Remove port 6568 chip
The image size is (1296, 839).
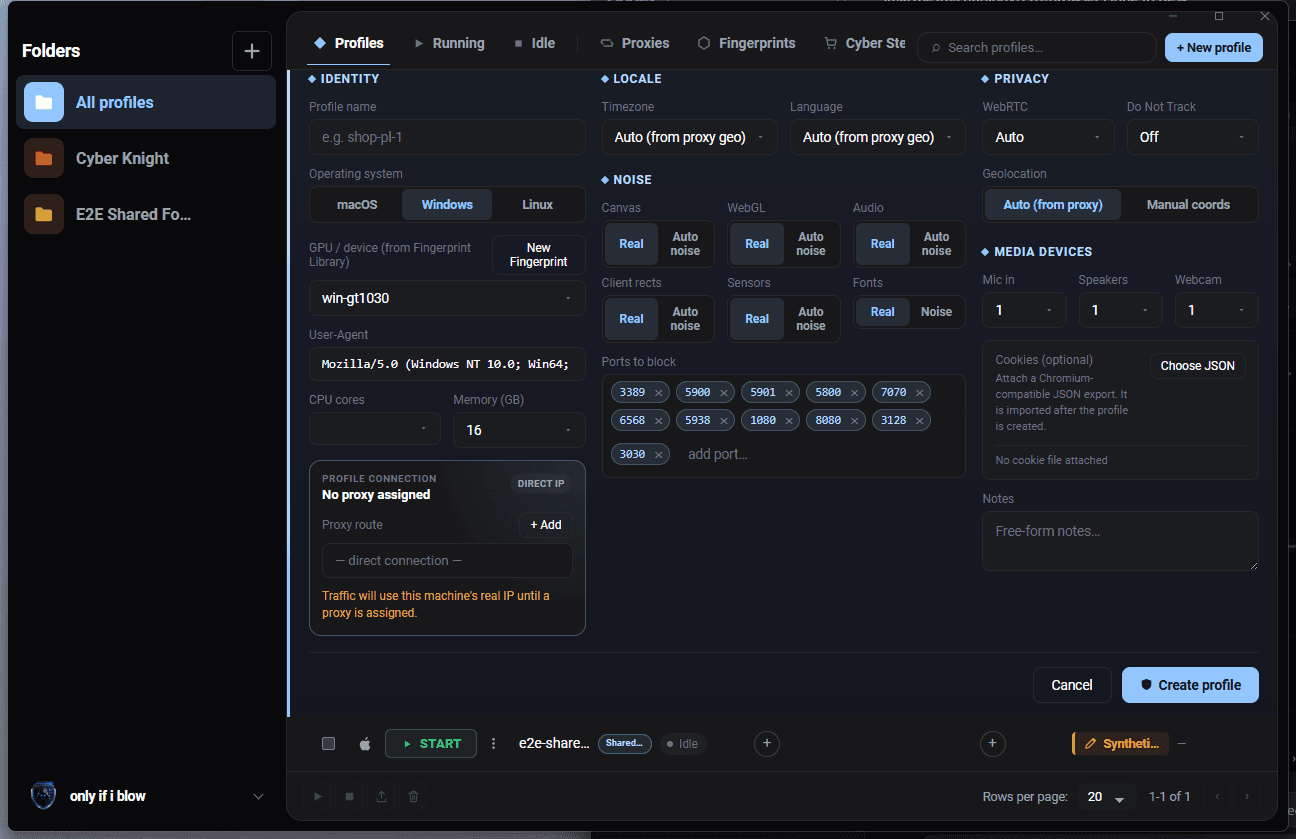click(658, 421)
